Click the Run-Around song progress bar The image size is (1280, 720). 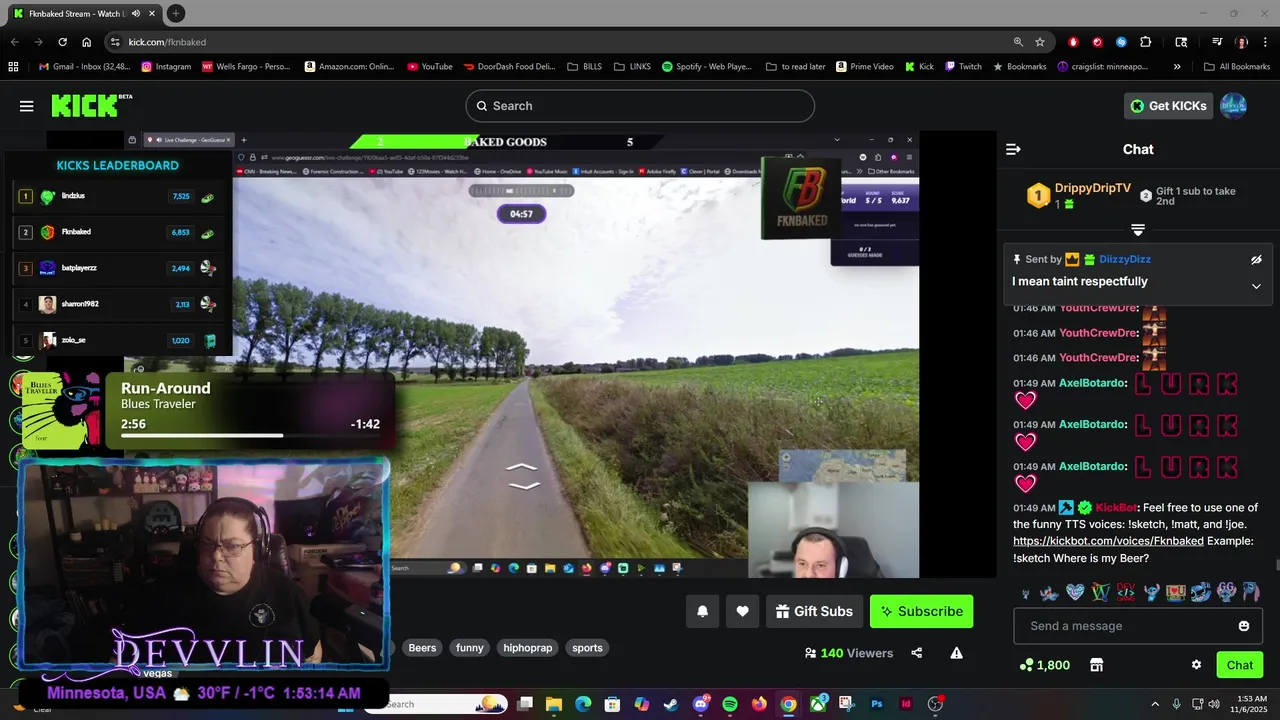pos(250,435)
